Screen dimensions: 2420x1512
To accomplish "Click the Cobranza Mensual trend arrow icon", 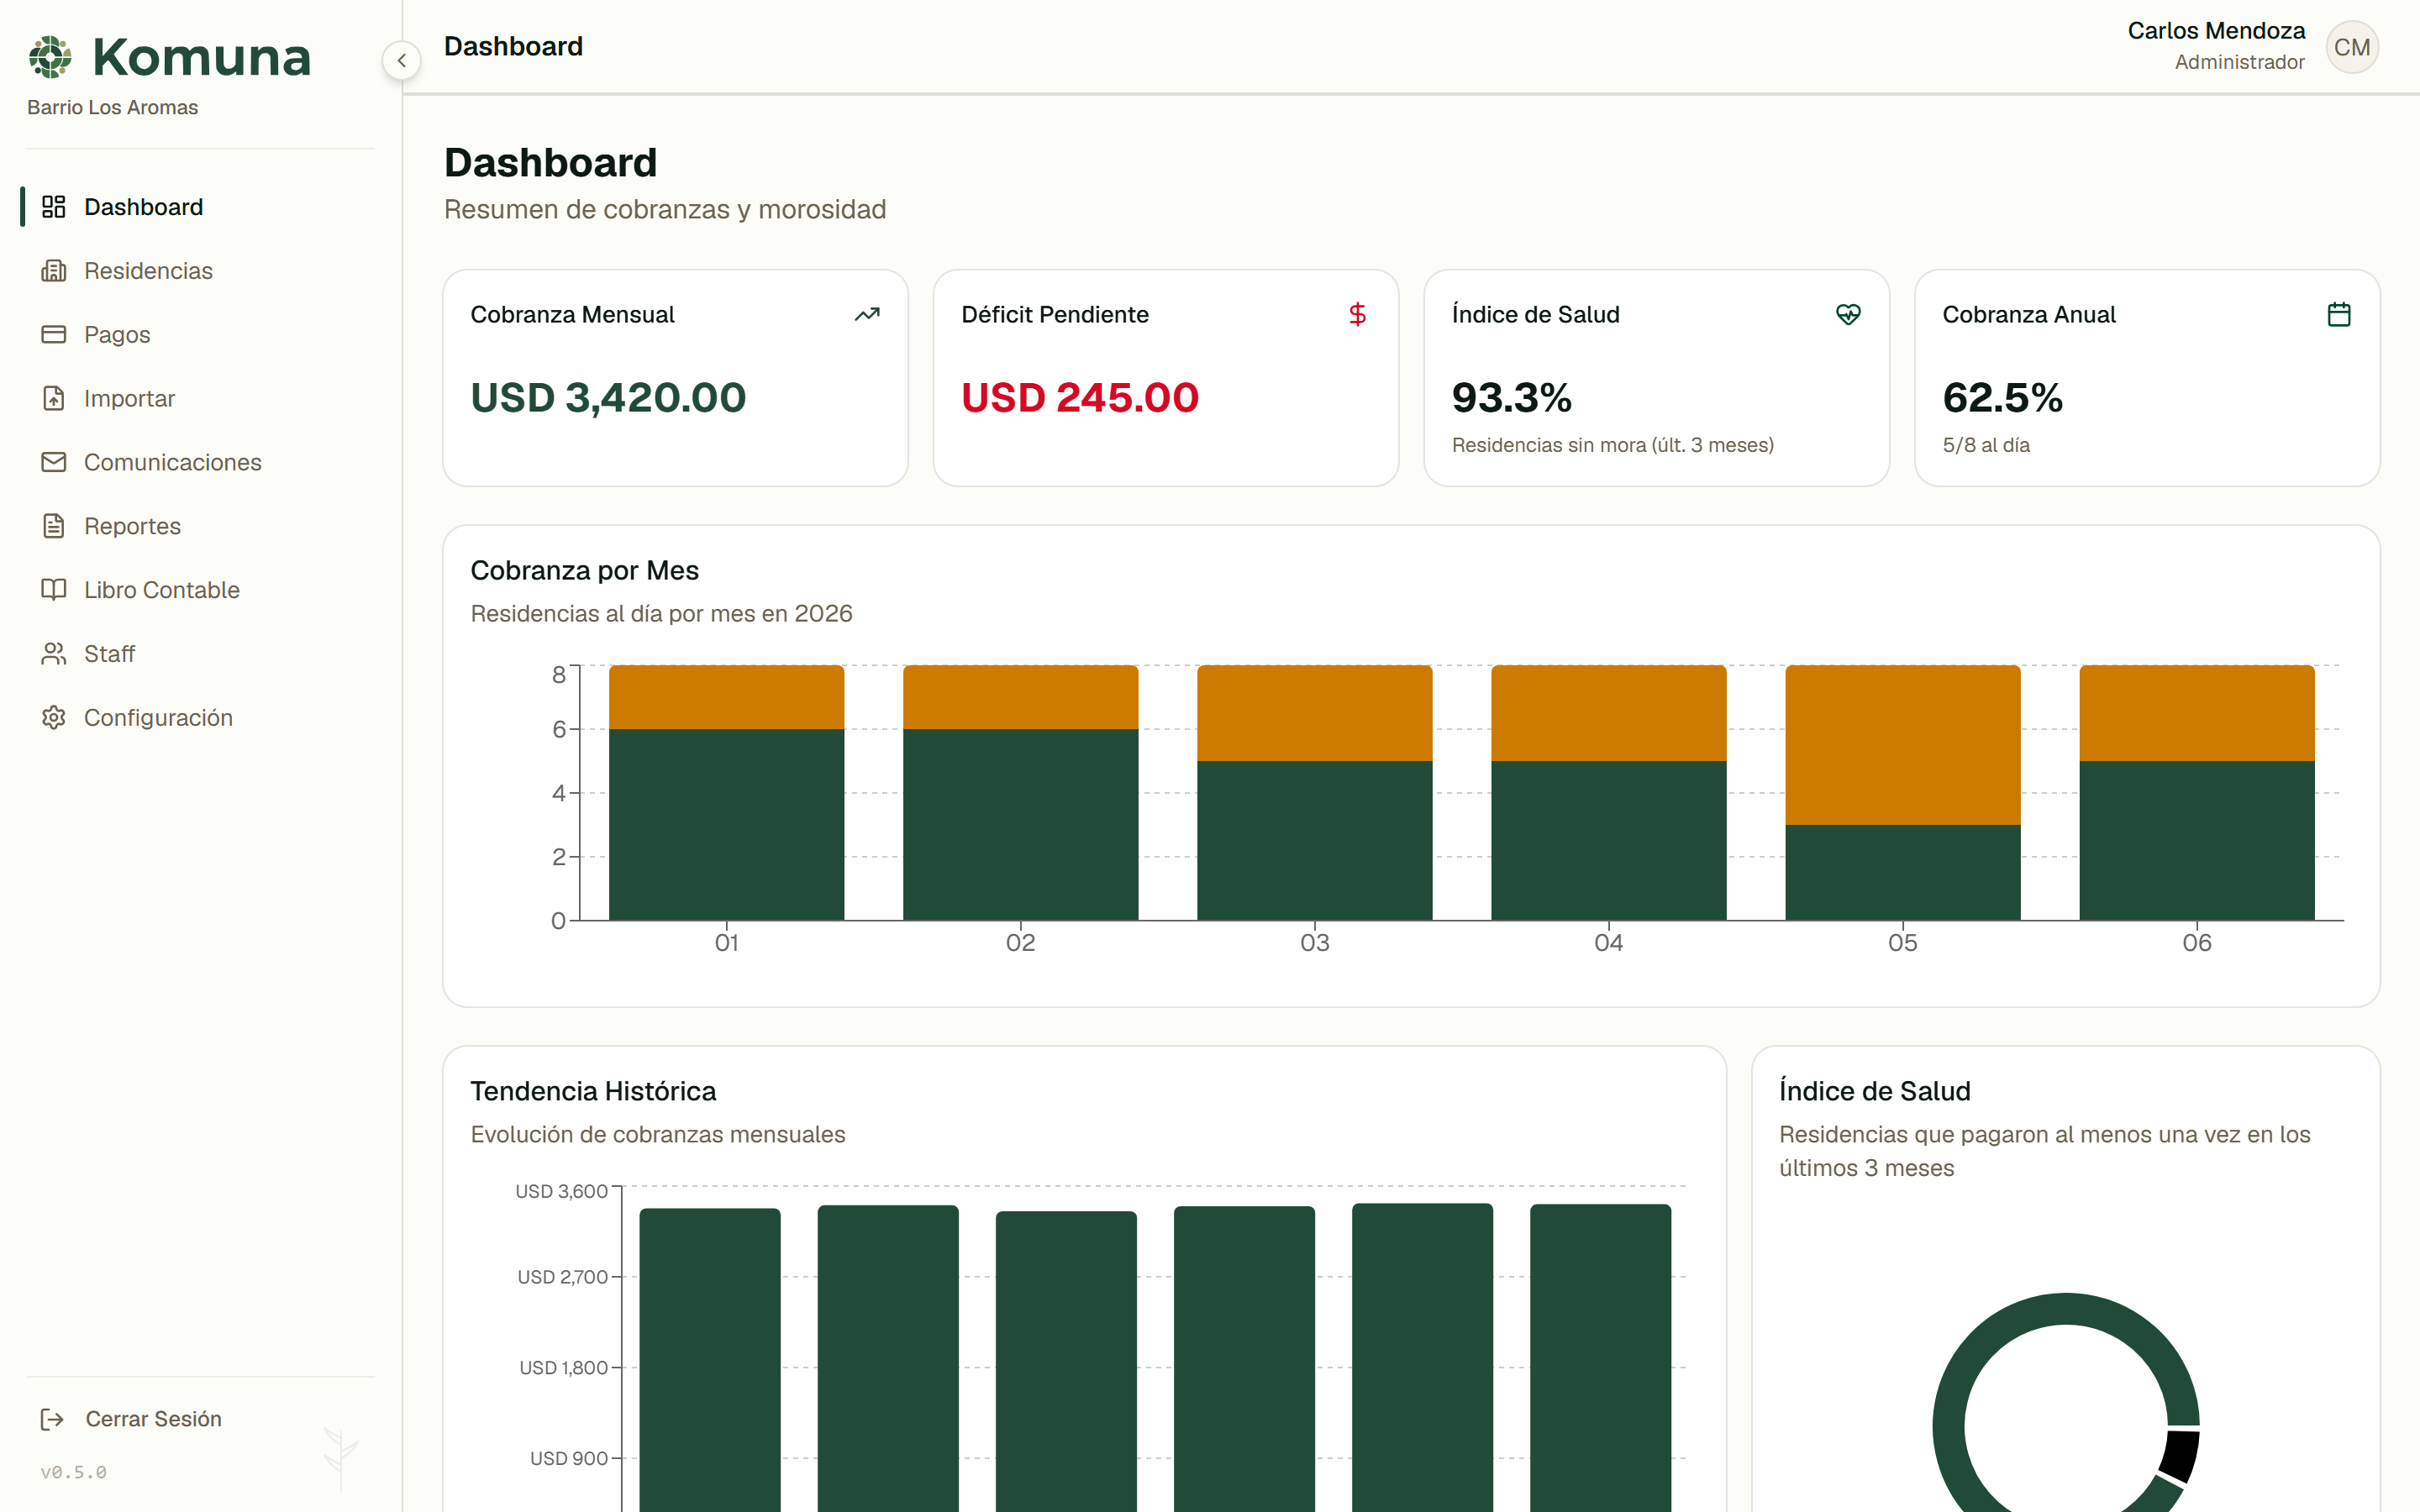I will pyautogui.click(x=867, y=314).
